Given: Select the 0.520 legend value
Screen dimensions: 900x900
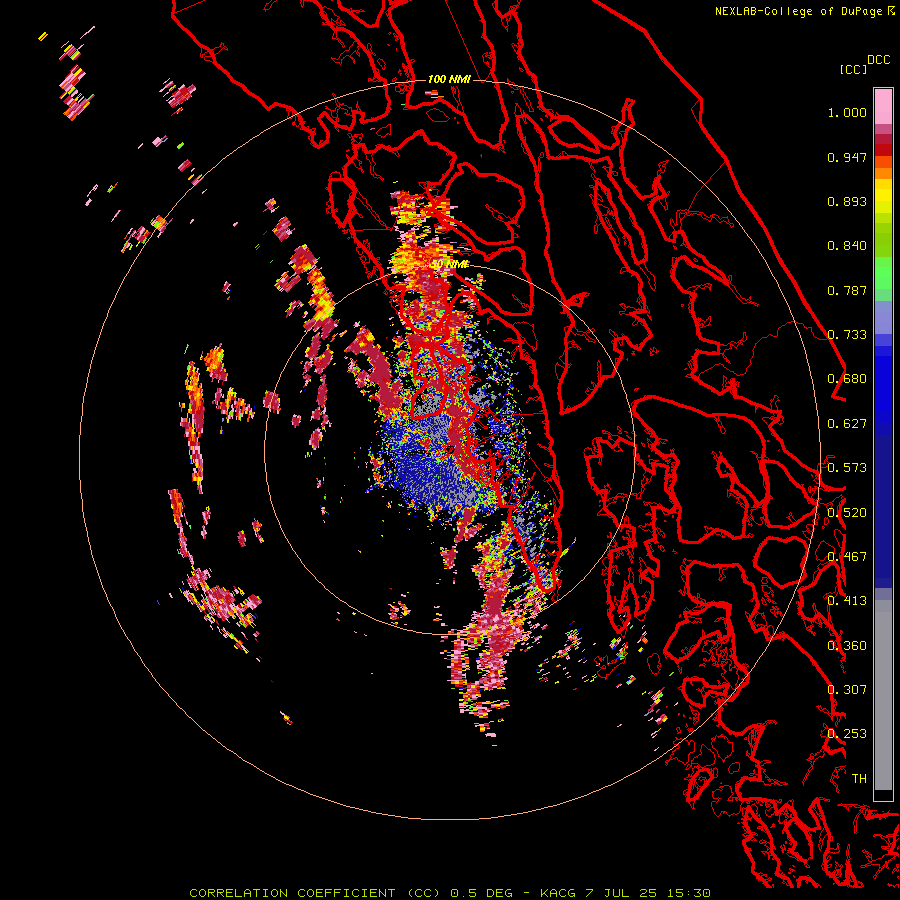Looking at the screenshot, I should 847,512.
